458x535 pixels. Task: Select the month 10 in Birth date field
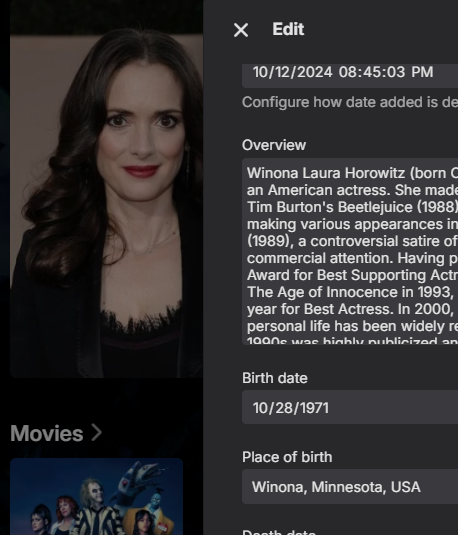[x=260, y=408]
